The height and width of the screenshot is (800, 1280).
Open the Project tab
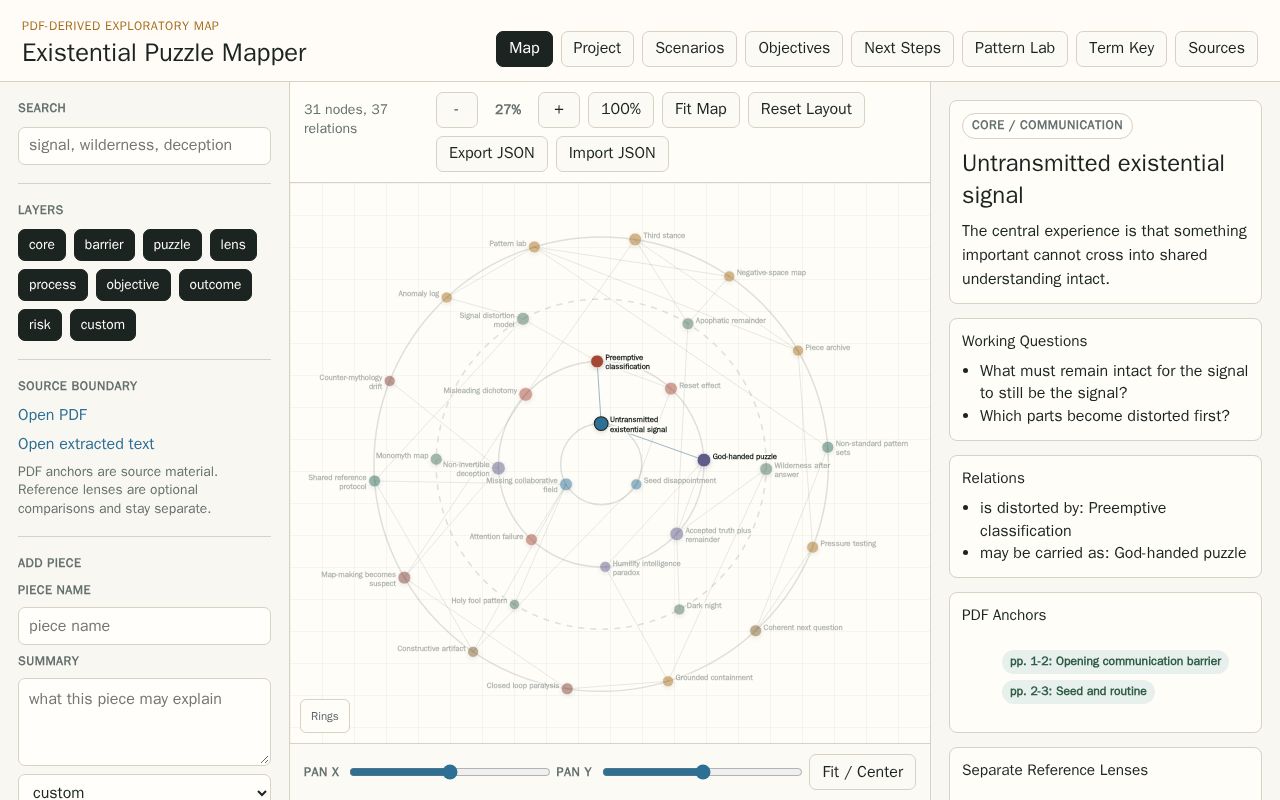click(x=597, y=48)
